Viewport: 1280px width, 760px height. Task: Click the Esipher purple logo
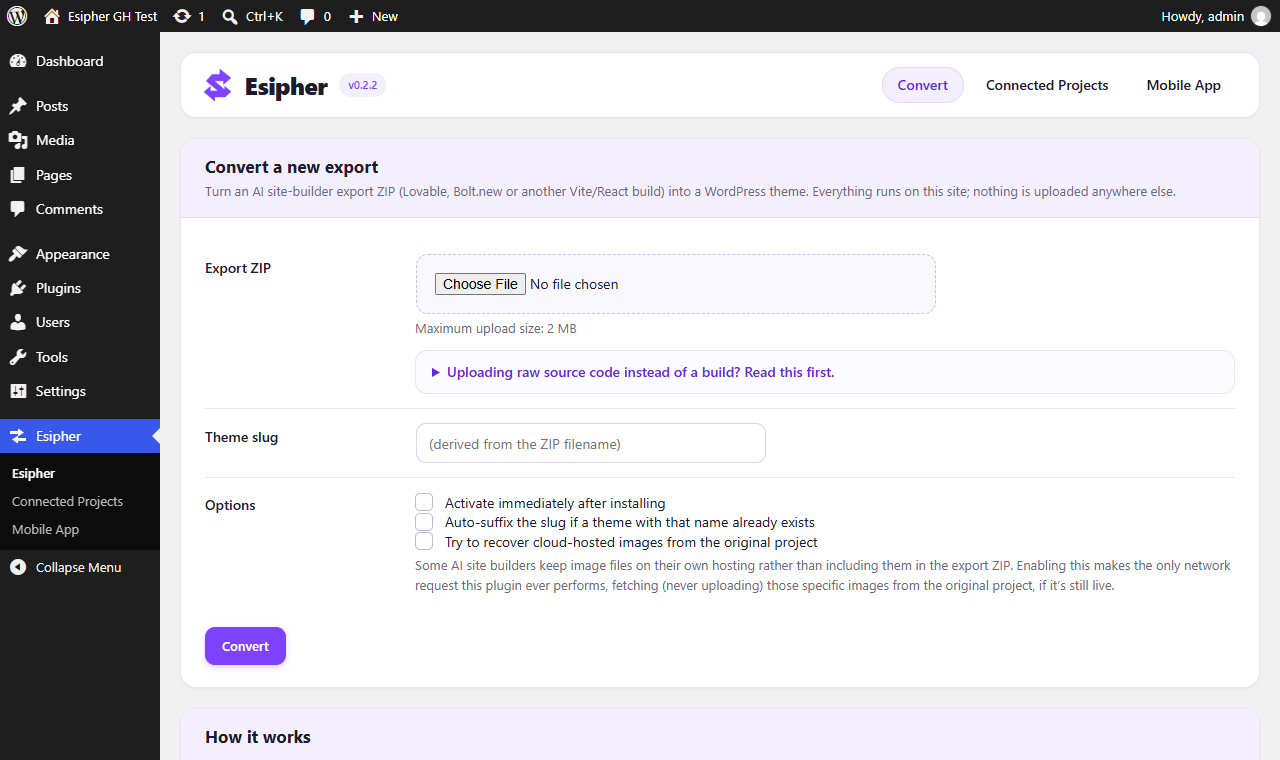[x=218, y=86]
